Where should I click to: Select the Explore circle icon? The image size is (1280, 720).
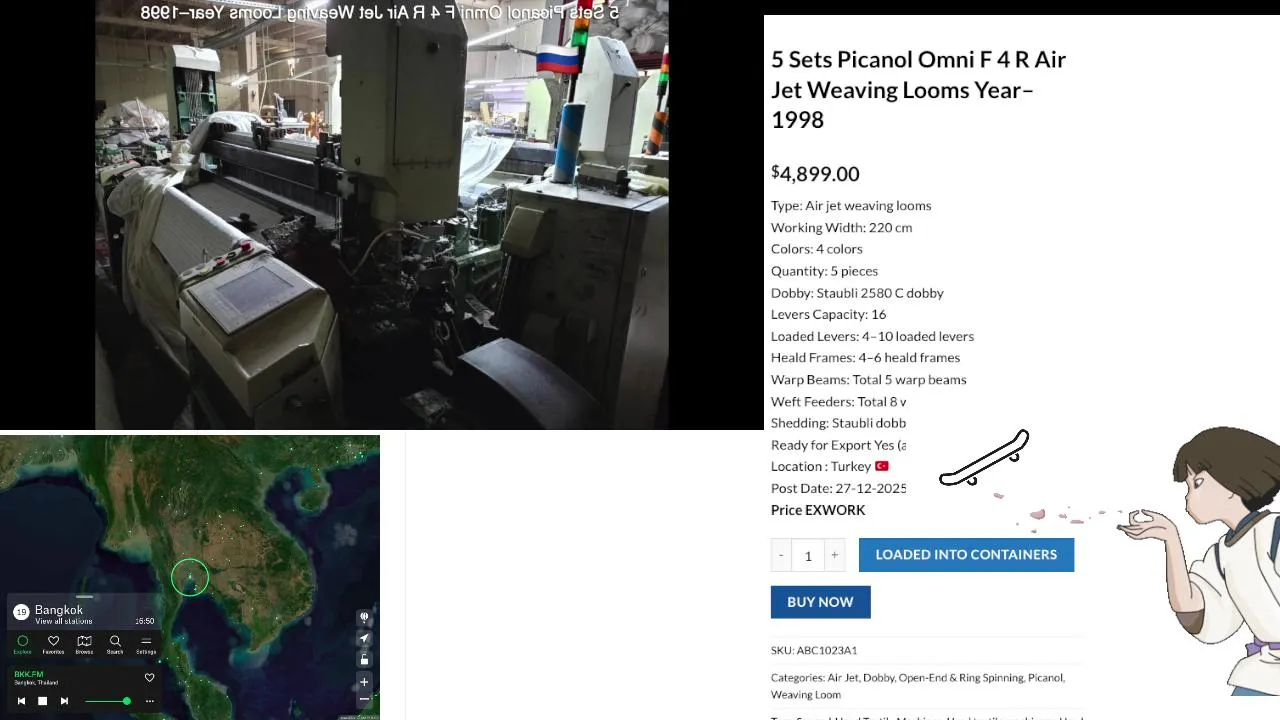[22, 644]
